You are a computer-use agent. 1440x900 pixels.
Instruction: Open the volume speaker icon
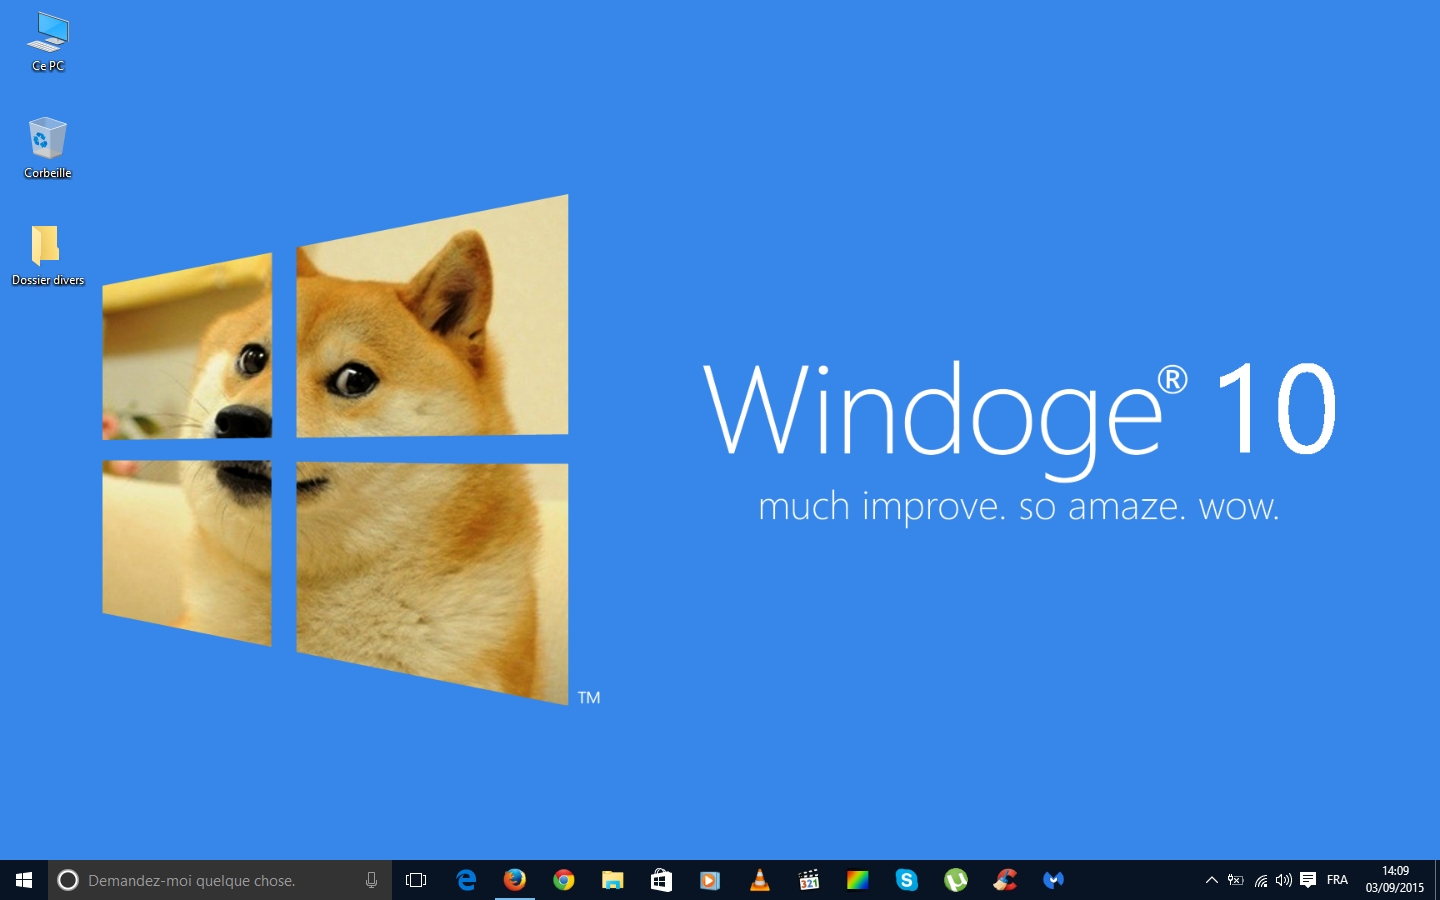coord(1284,880)
